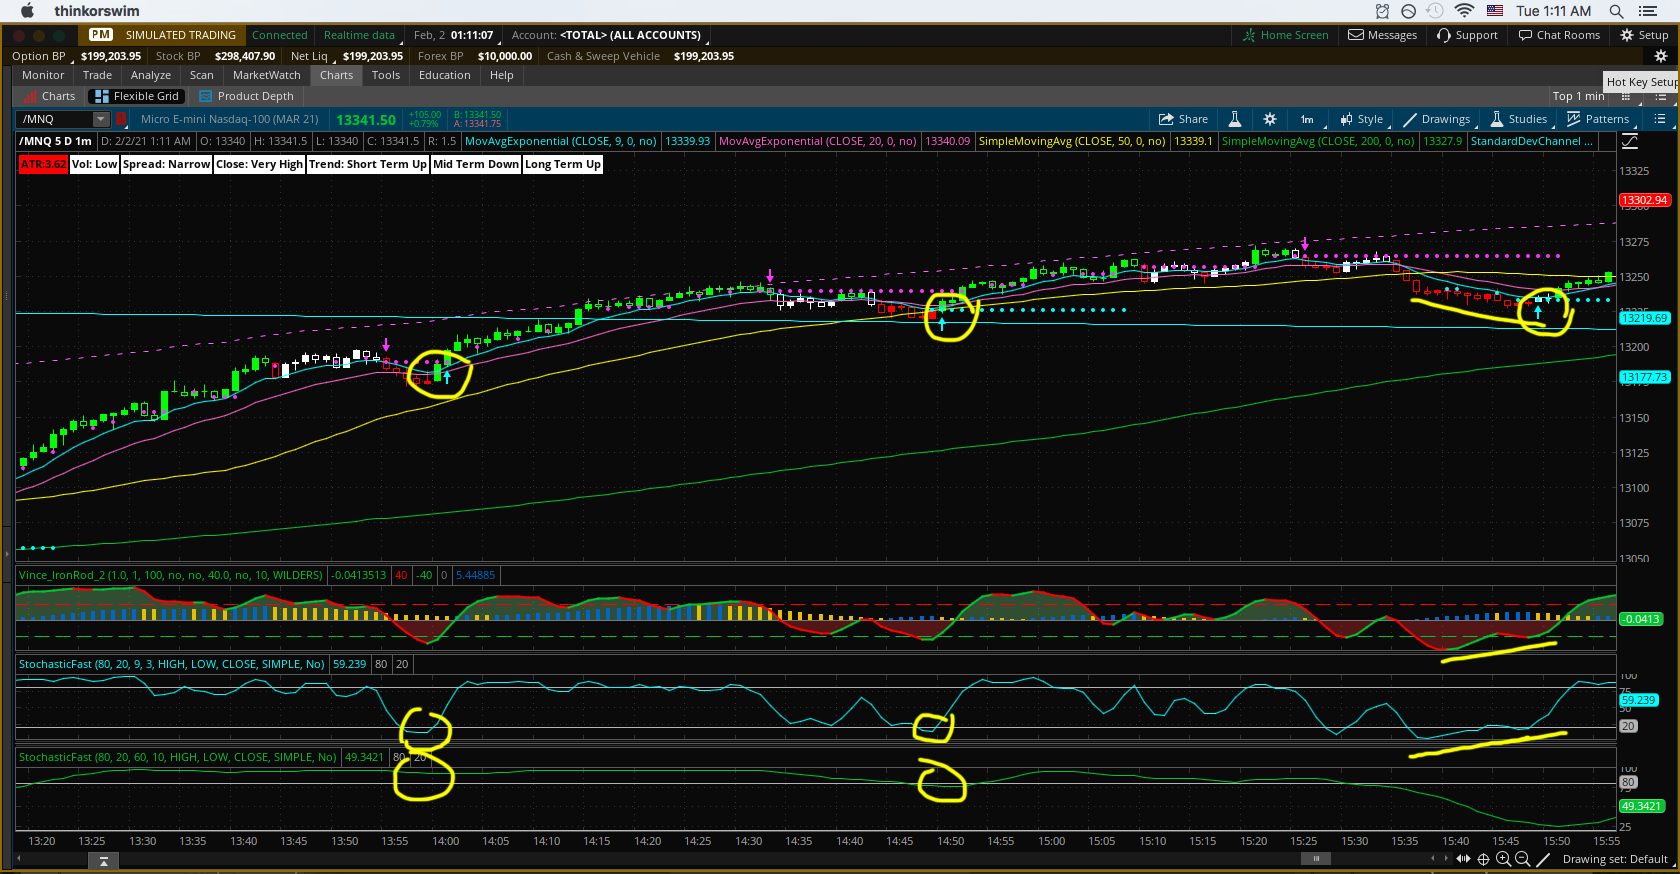Click the Chat Rooms button
Image resolution: width=1680 pixels, height=874 pixels.
(x=1559, y=35)
